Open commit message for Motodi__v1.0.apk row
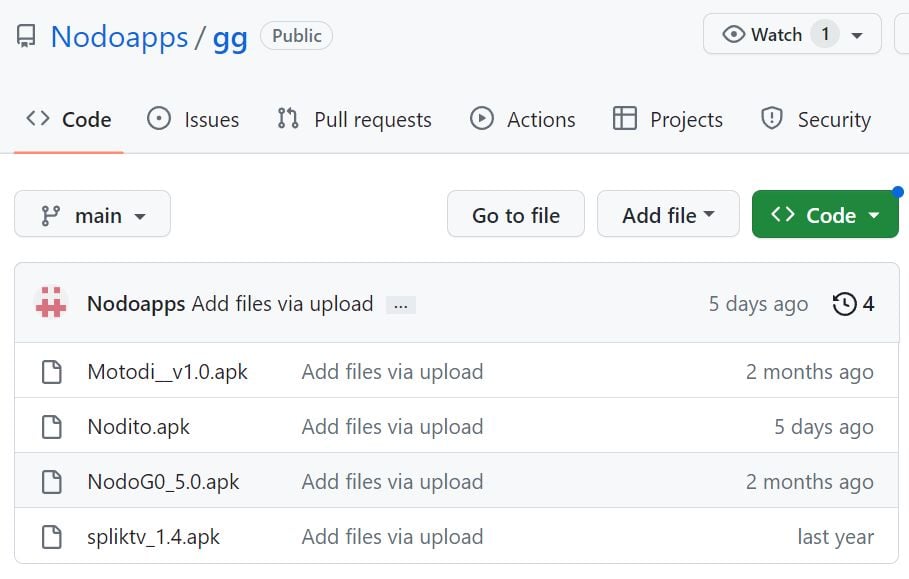The image size is (909, 579). [392, 372]
